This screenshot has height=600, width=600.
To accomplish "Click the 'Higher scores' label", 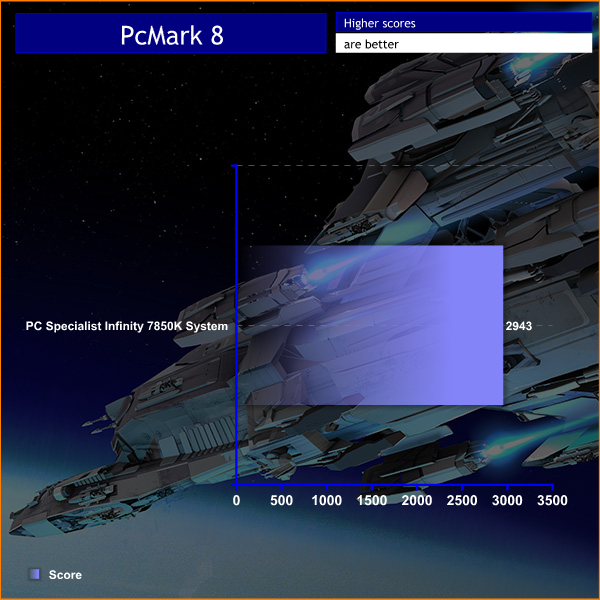I will point(379,23).
